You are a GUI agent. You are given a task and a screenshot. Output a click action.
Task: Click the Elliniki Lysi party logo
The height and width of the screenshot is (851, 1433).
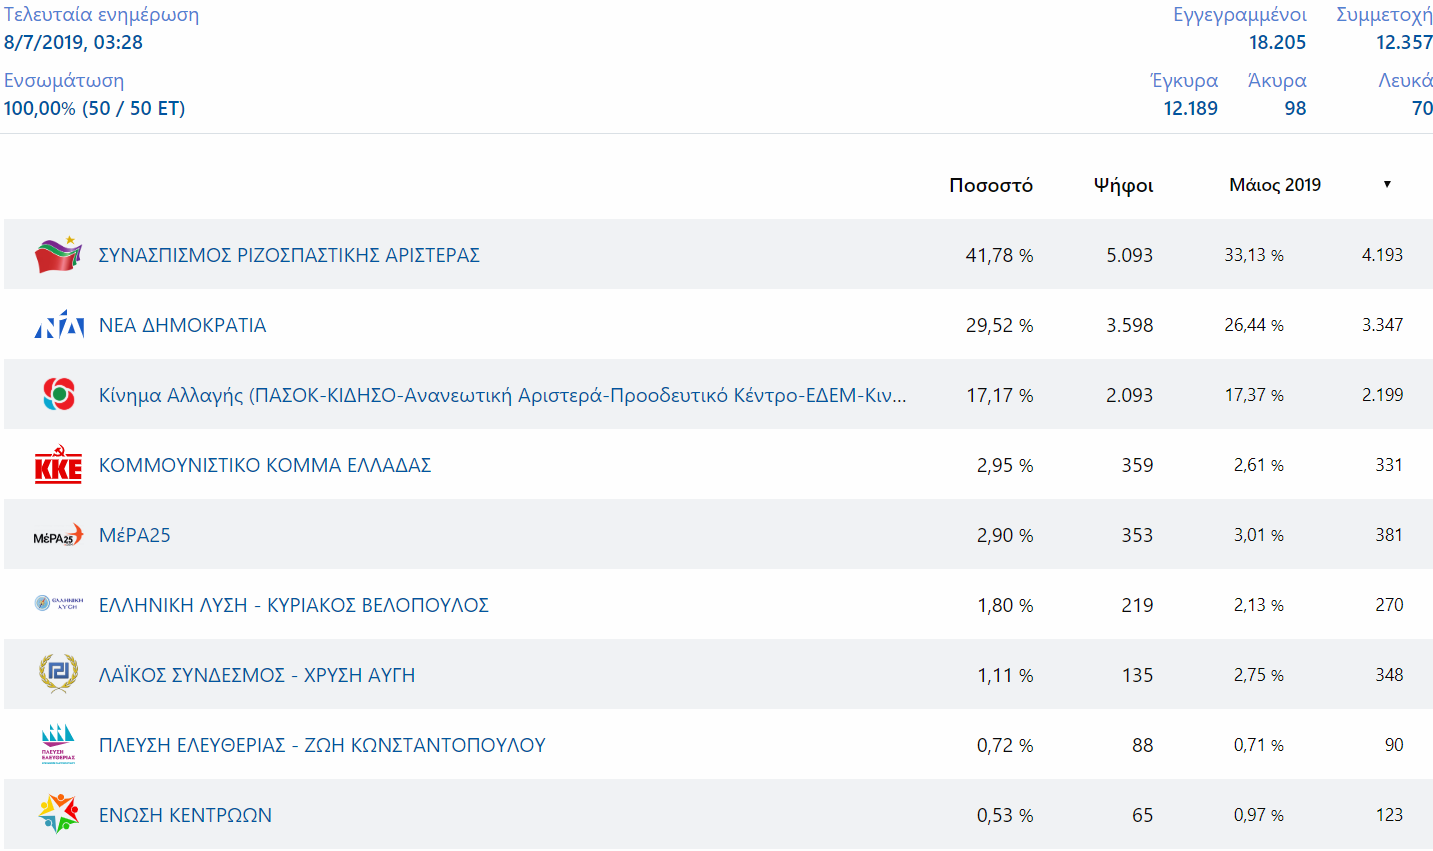(59, 604)
